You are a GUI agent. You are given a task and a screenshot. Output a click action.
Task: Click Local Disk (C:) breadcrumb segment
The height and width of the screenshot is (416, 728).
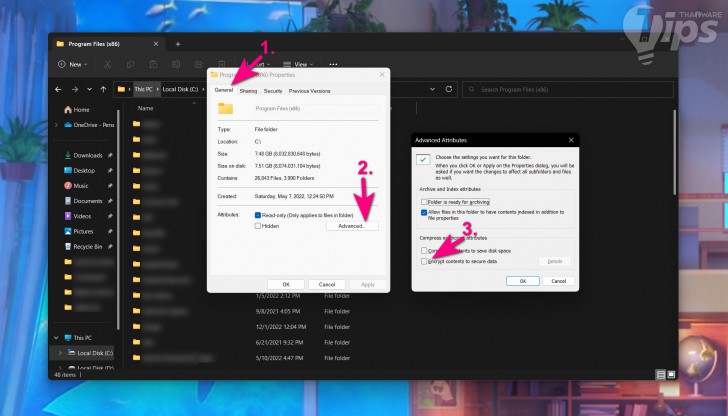(180, 89)
